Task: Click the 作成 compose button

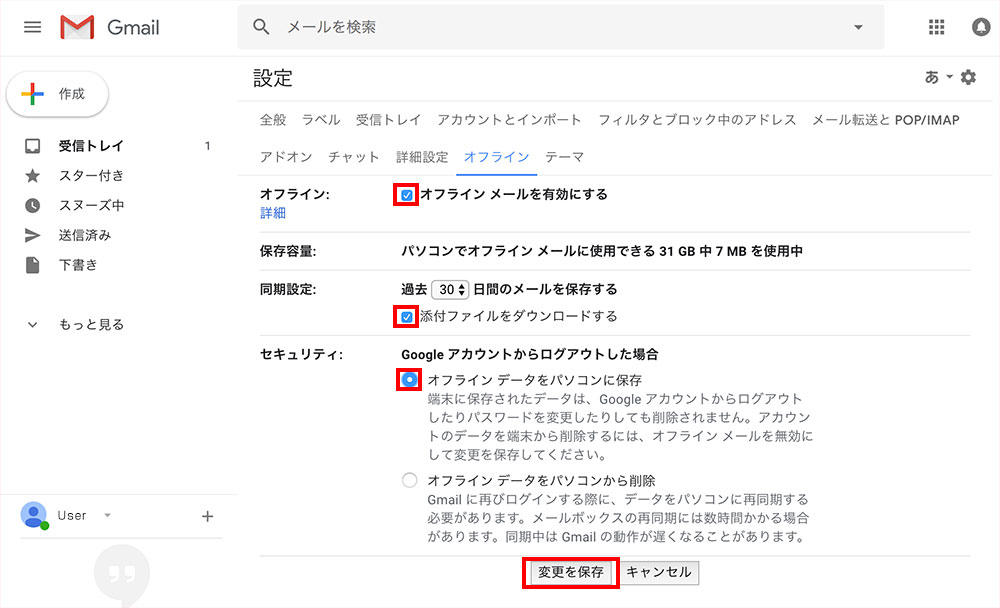Action: (58, 94)
